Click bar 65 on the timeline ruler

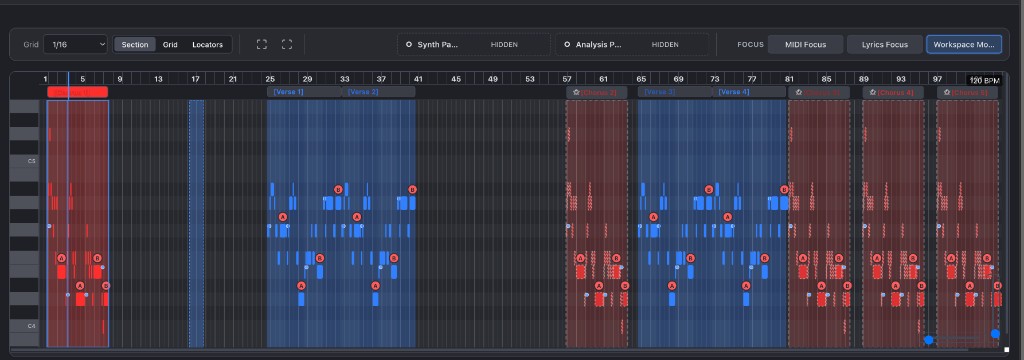click(641, 79)
